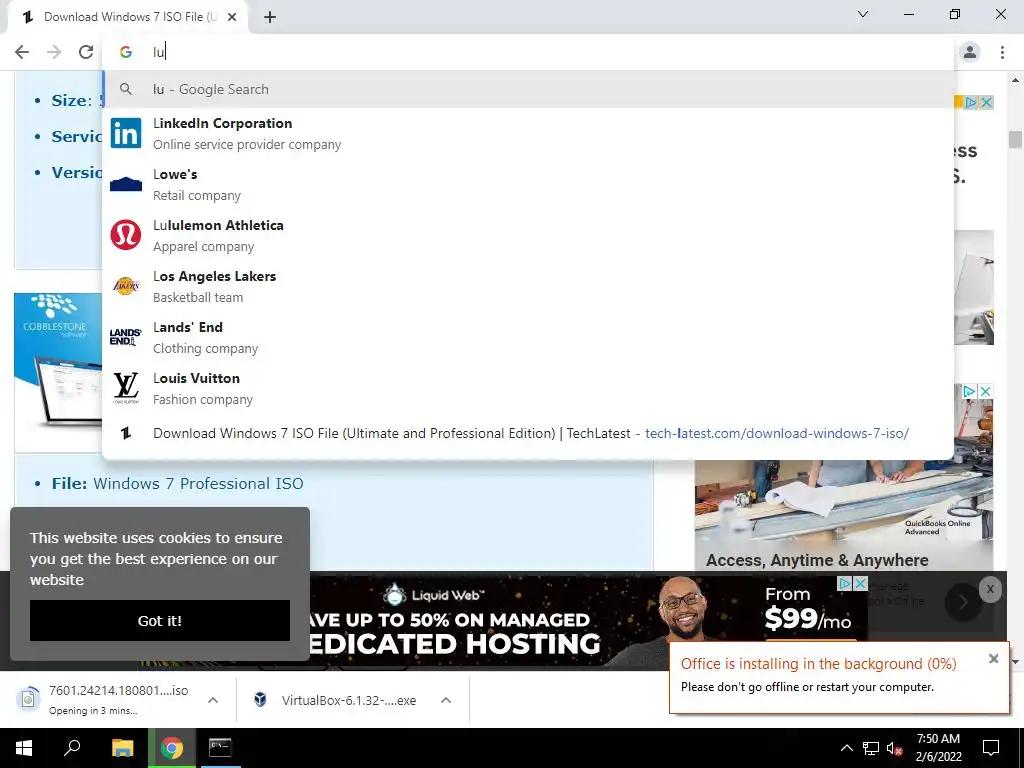1024x768 pixels.
Task: Open the Chrome profile avatar menu
Action: [970, 52]
